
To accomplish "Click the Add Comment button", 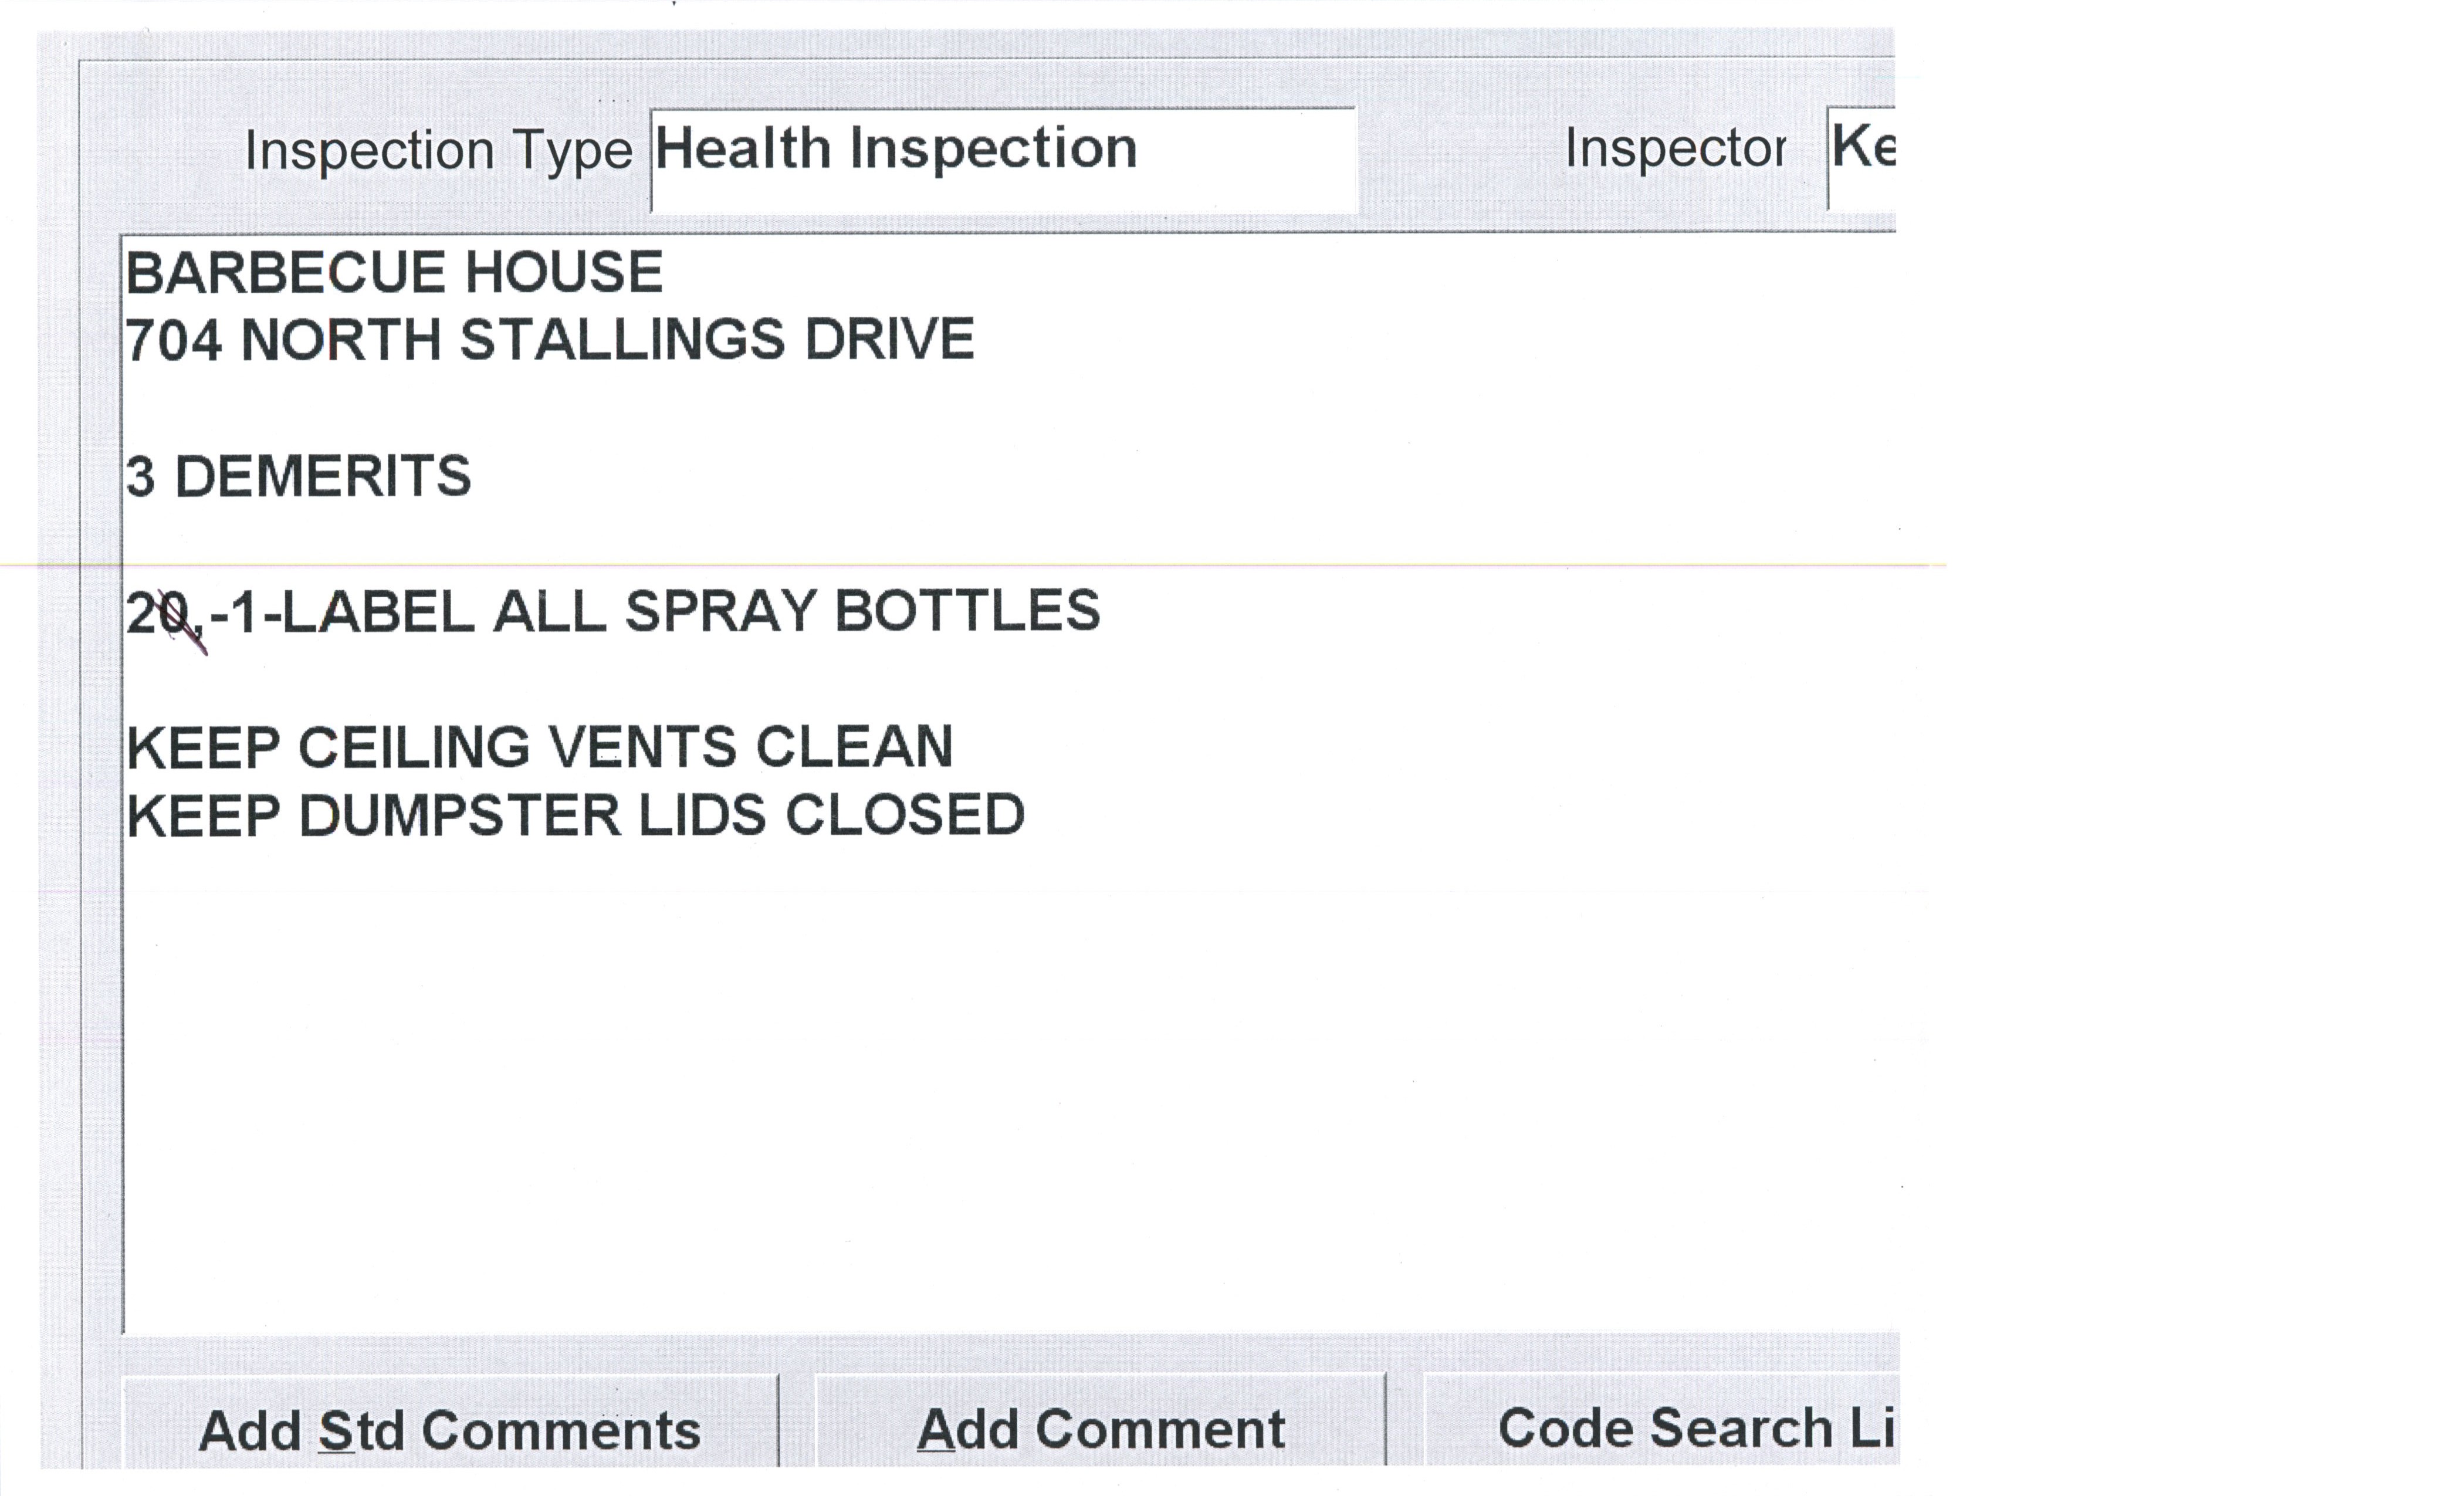I will point(1100,1428).
